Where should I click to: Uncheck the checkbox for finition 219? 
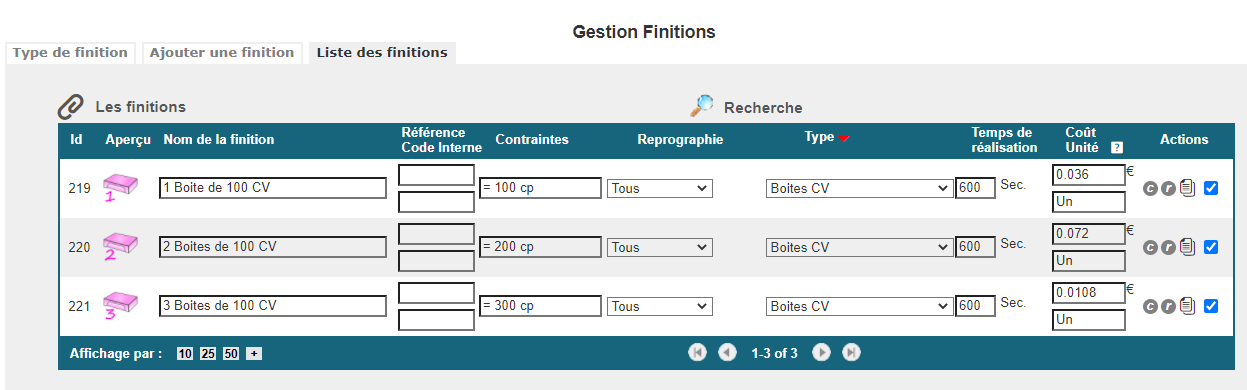click(1211, 188)
